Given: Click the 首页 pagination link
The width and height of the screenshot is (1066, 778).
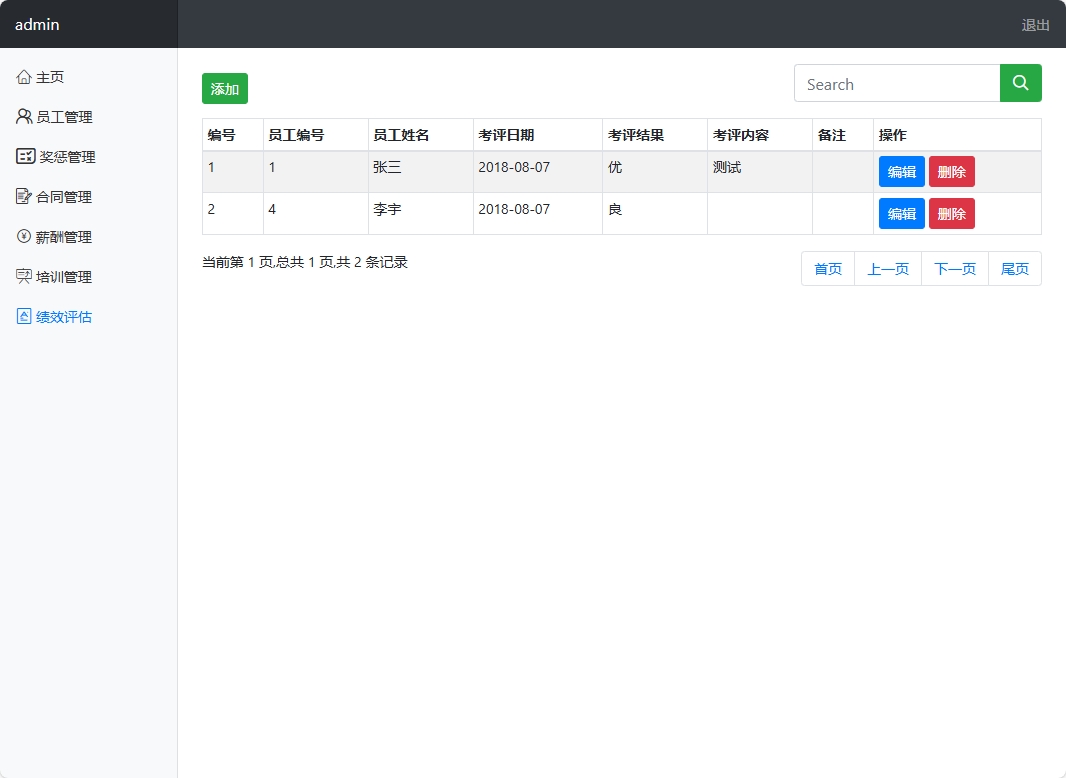Looking at the screenshot, I should 827,268.
